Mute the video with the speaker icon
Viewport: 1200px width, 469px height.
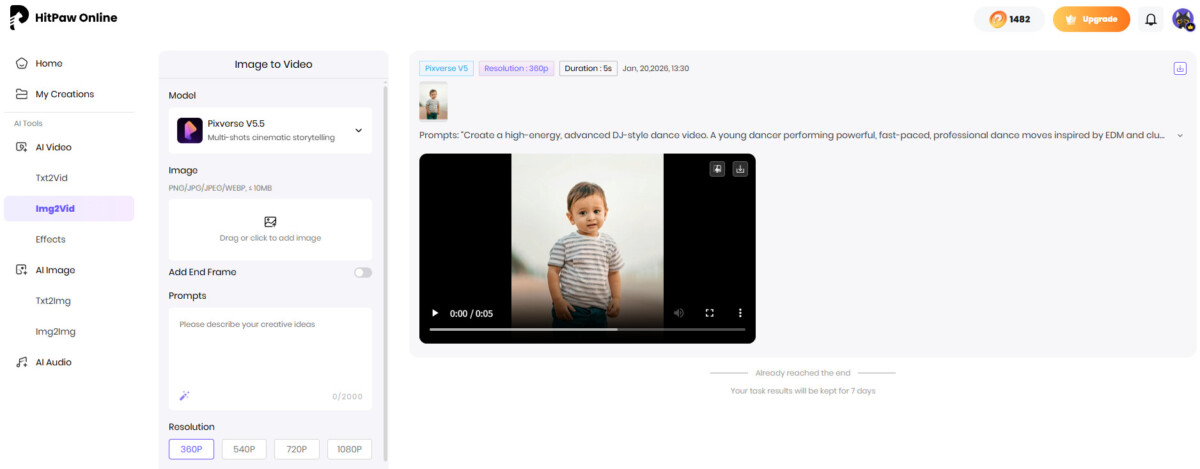coord(679,313)
